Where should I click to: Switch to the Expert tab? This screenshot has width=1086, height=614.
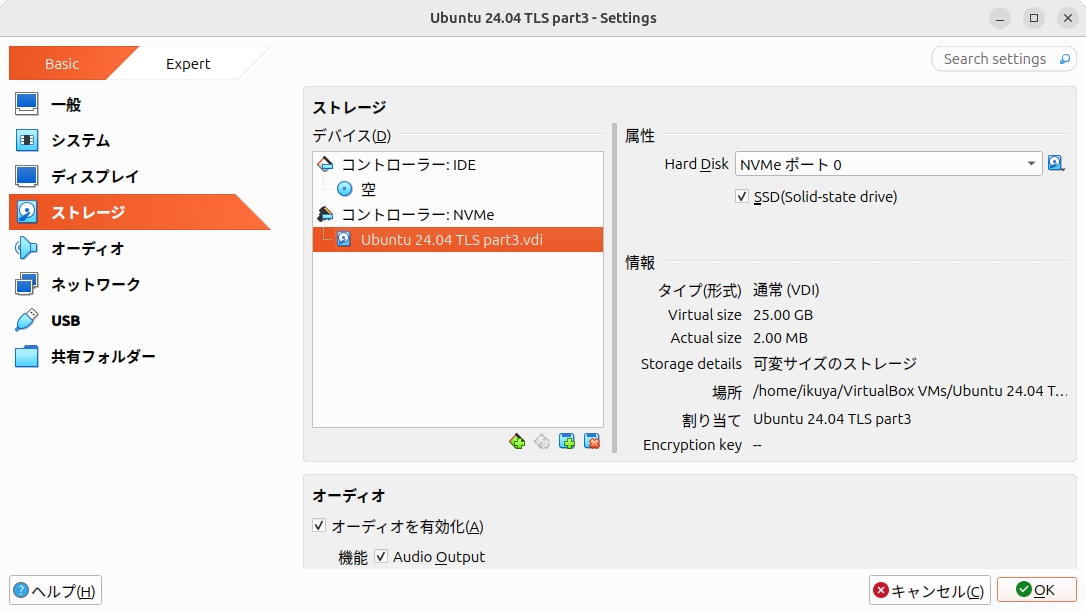(188, 64)
